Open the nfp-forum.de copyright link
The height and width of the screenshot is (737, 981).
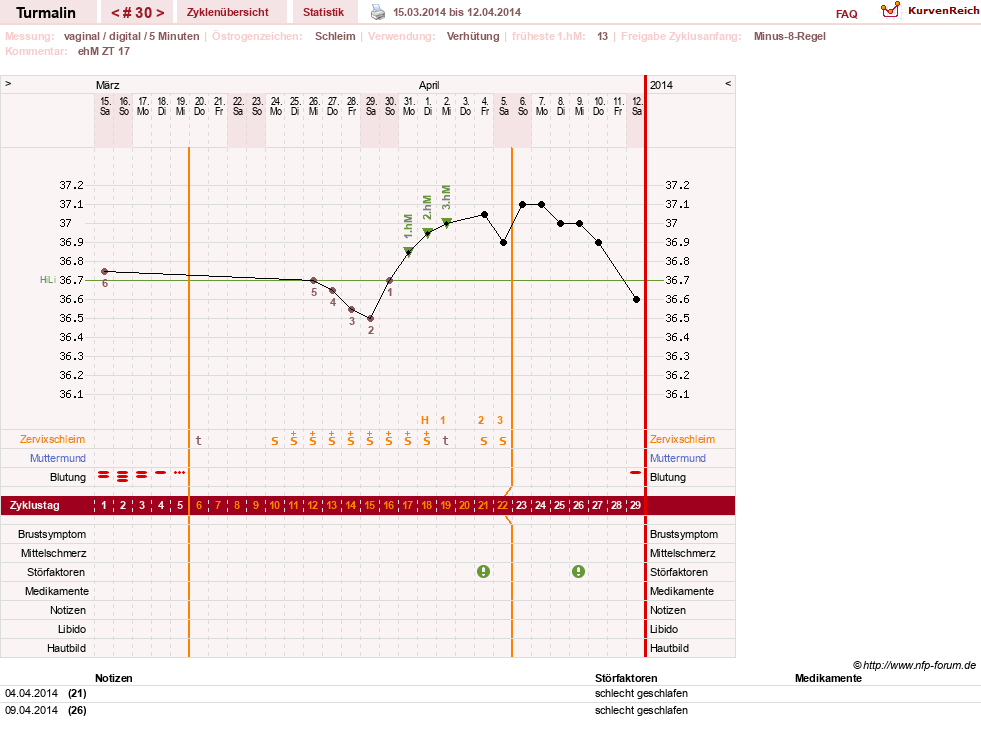click(914, 665)
